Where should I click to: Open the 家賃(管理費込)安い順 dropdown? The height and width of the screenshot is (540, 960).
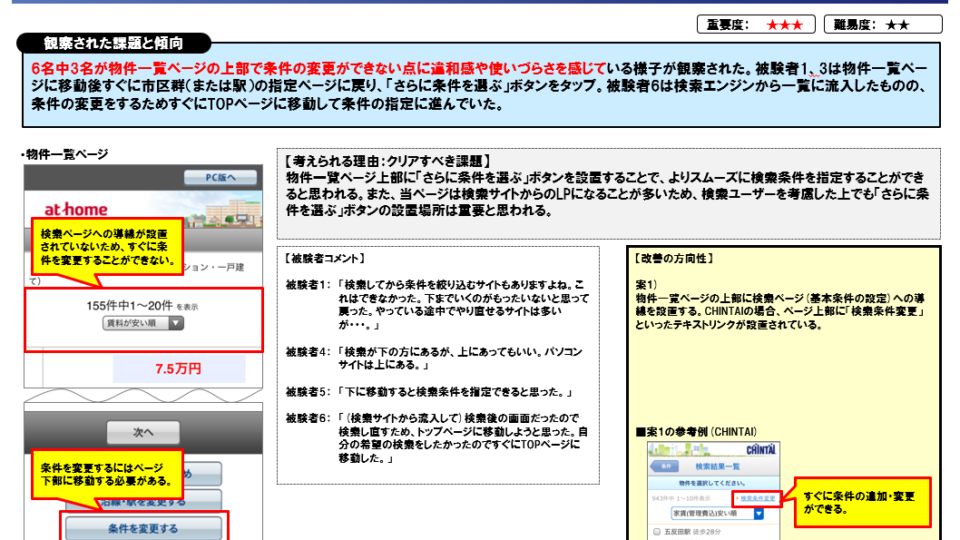click(718, 514)
